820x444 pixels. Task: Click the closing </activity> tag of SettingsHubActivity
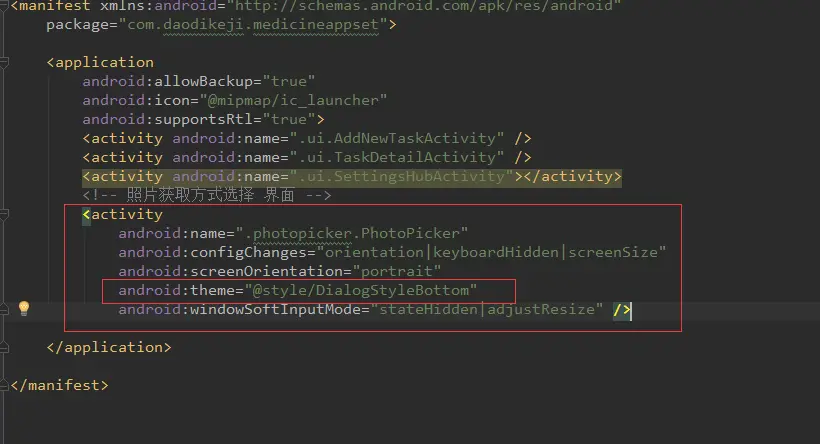point(573,177)
